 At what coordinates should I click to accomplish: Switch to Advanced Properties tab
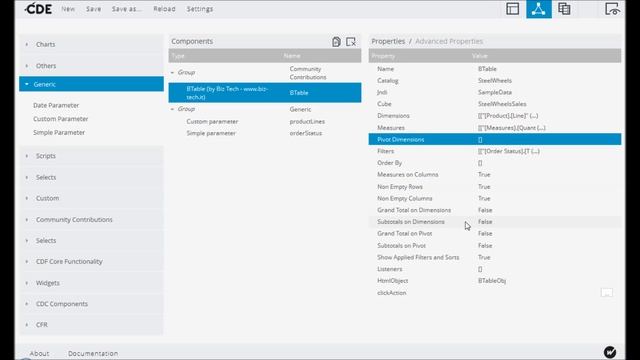point(449,41)
